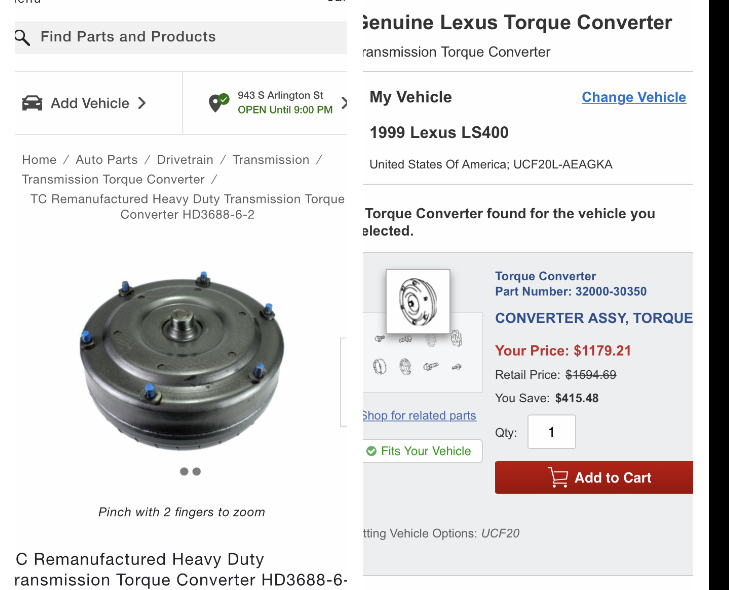This screenshot has height=590, width=729.
Task: Click the green Fits Your Vehicle checkmark
Action: [x=372, y=451]
